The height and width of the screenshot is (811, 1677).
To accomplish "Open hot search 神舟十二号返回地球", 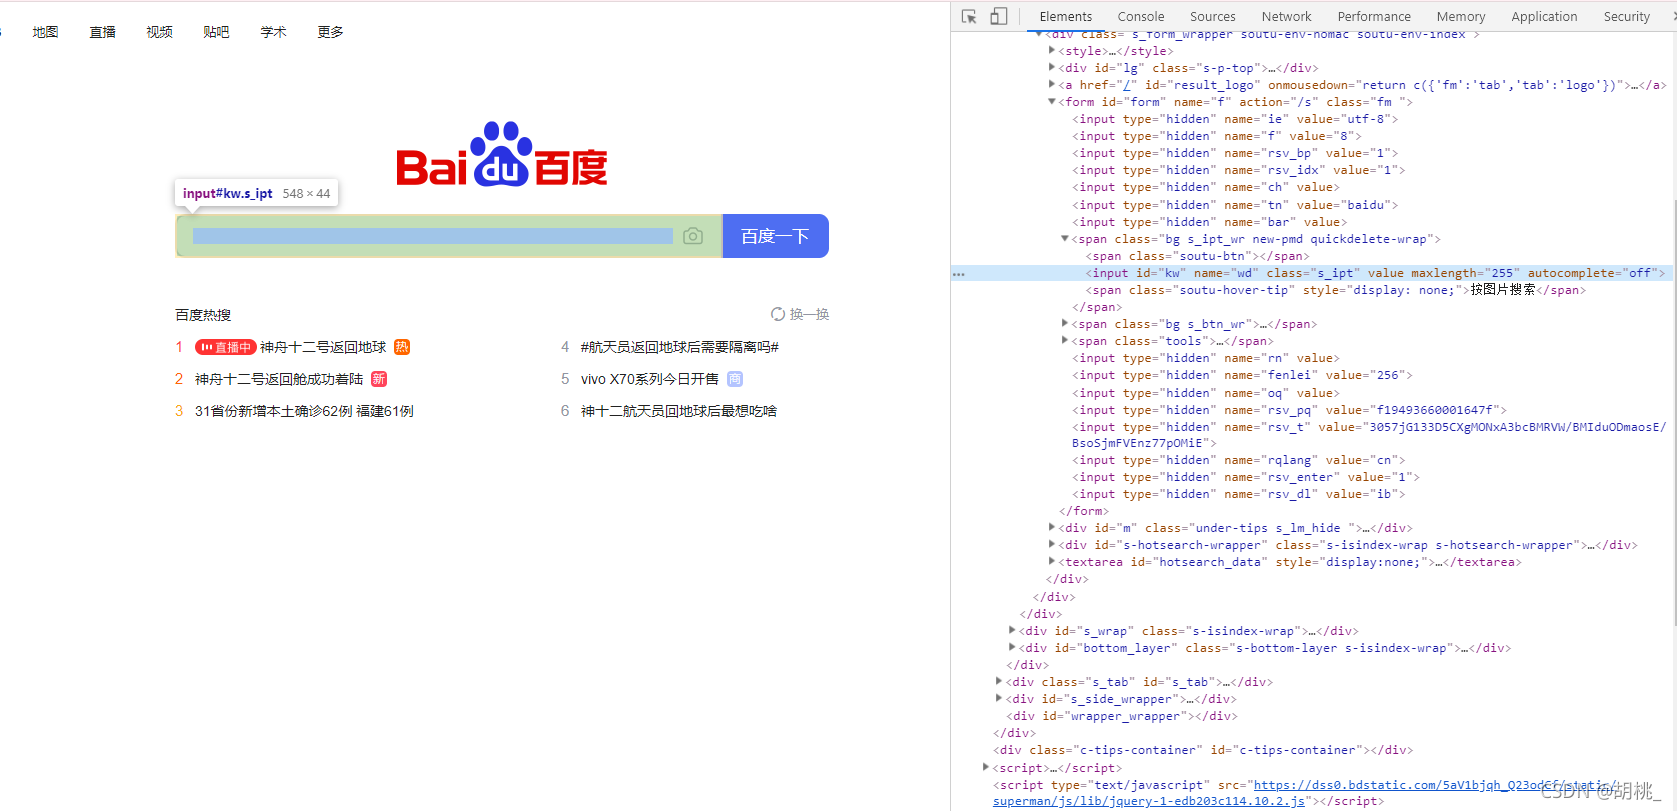I will (323, 347).
